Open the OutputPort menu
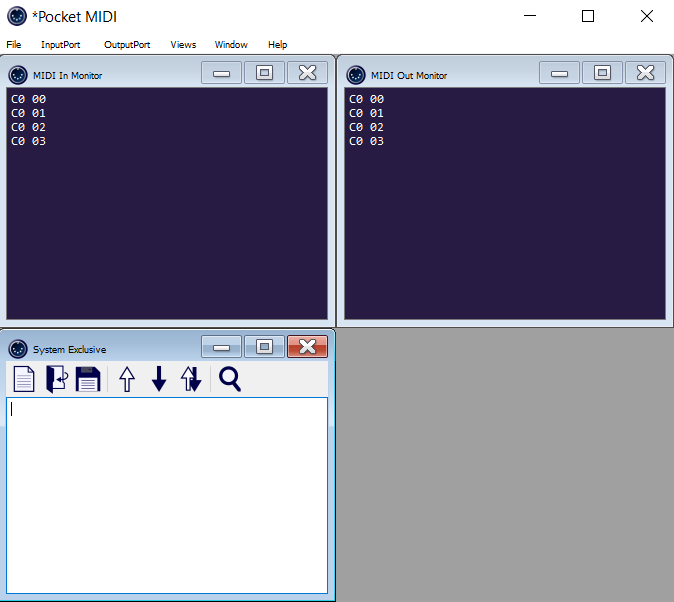 click(127, 45)
